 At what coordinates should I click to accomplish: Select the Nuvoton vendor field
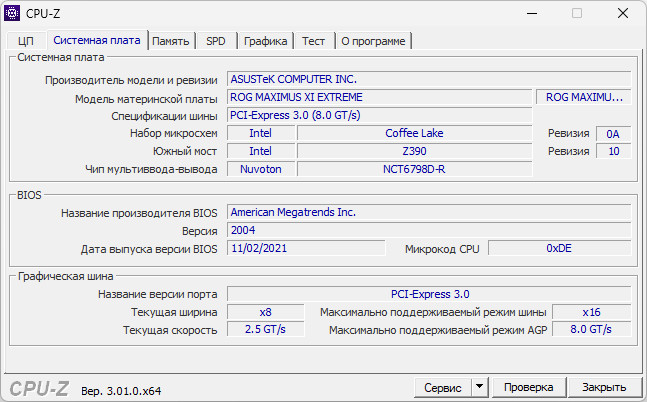(x=261, y=169)
